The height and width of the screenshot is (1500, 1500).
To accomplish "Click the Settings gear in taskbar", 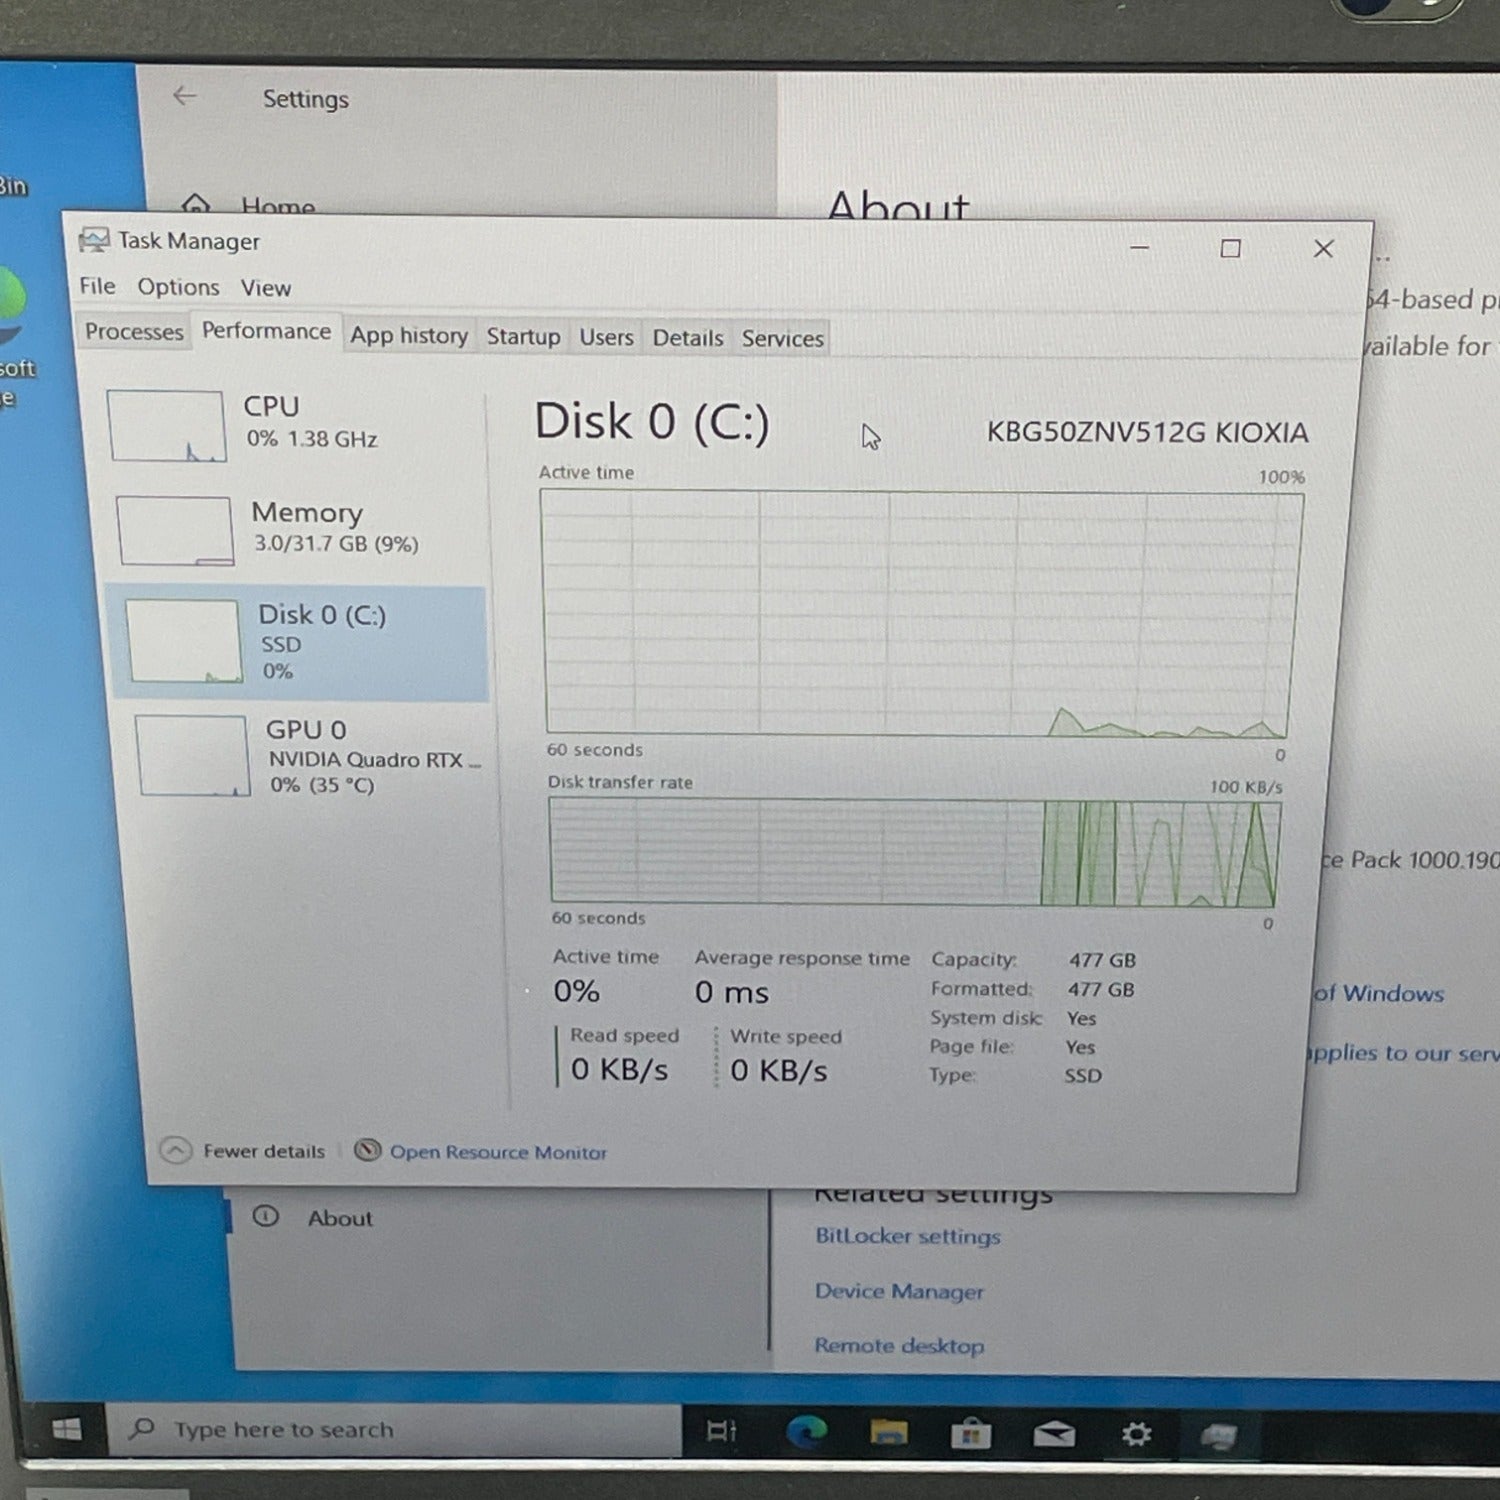I will (x=1136, y=1435).
